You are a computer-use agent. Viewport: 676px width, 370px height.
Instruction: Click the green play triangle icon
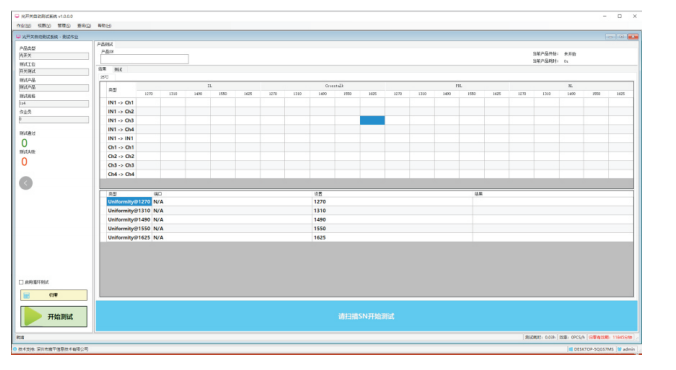pyautogui.click(x=32, y=317)
